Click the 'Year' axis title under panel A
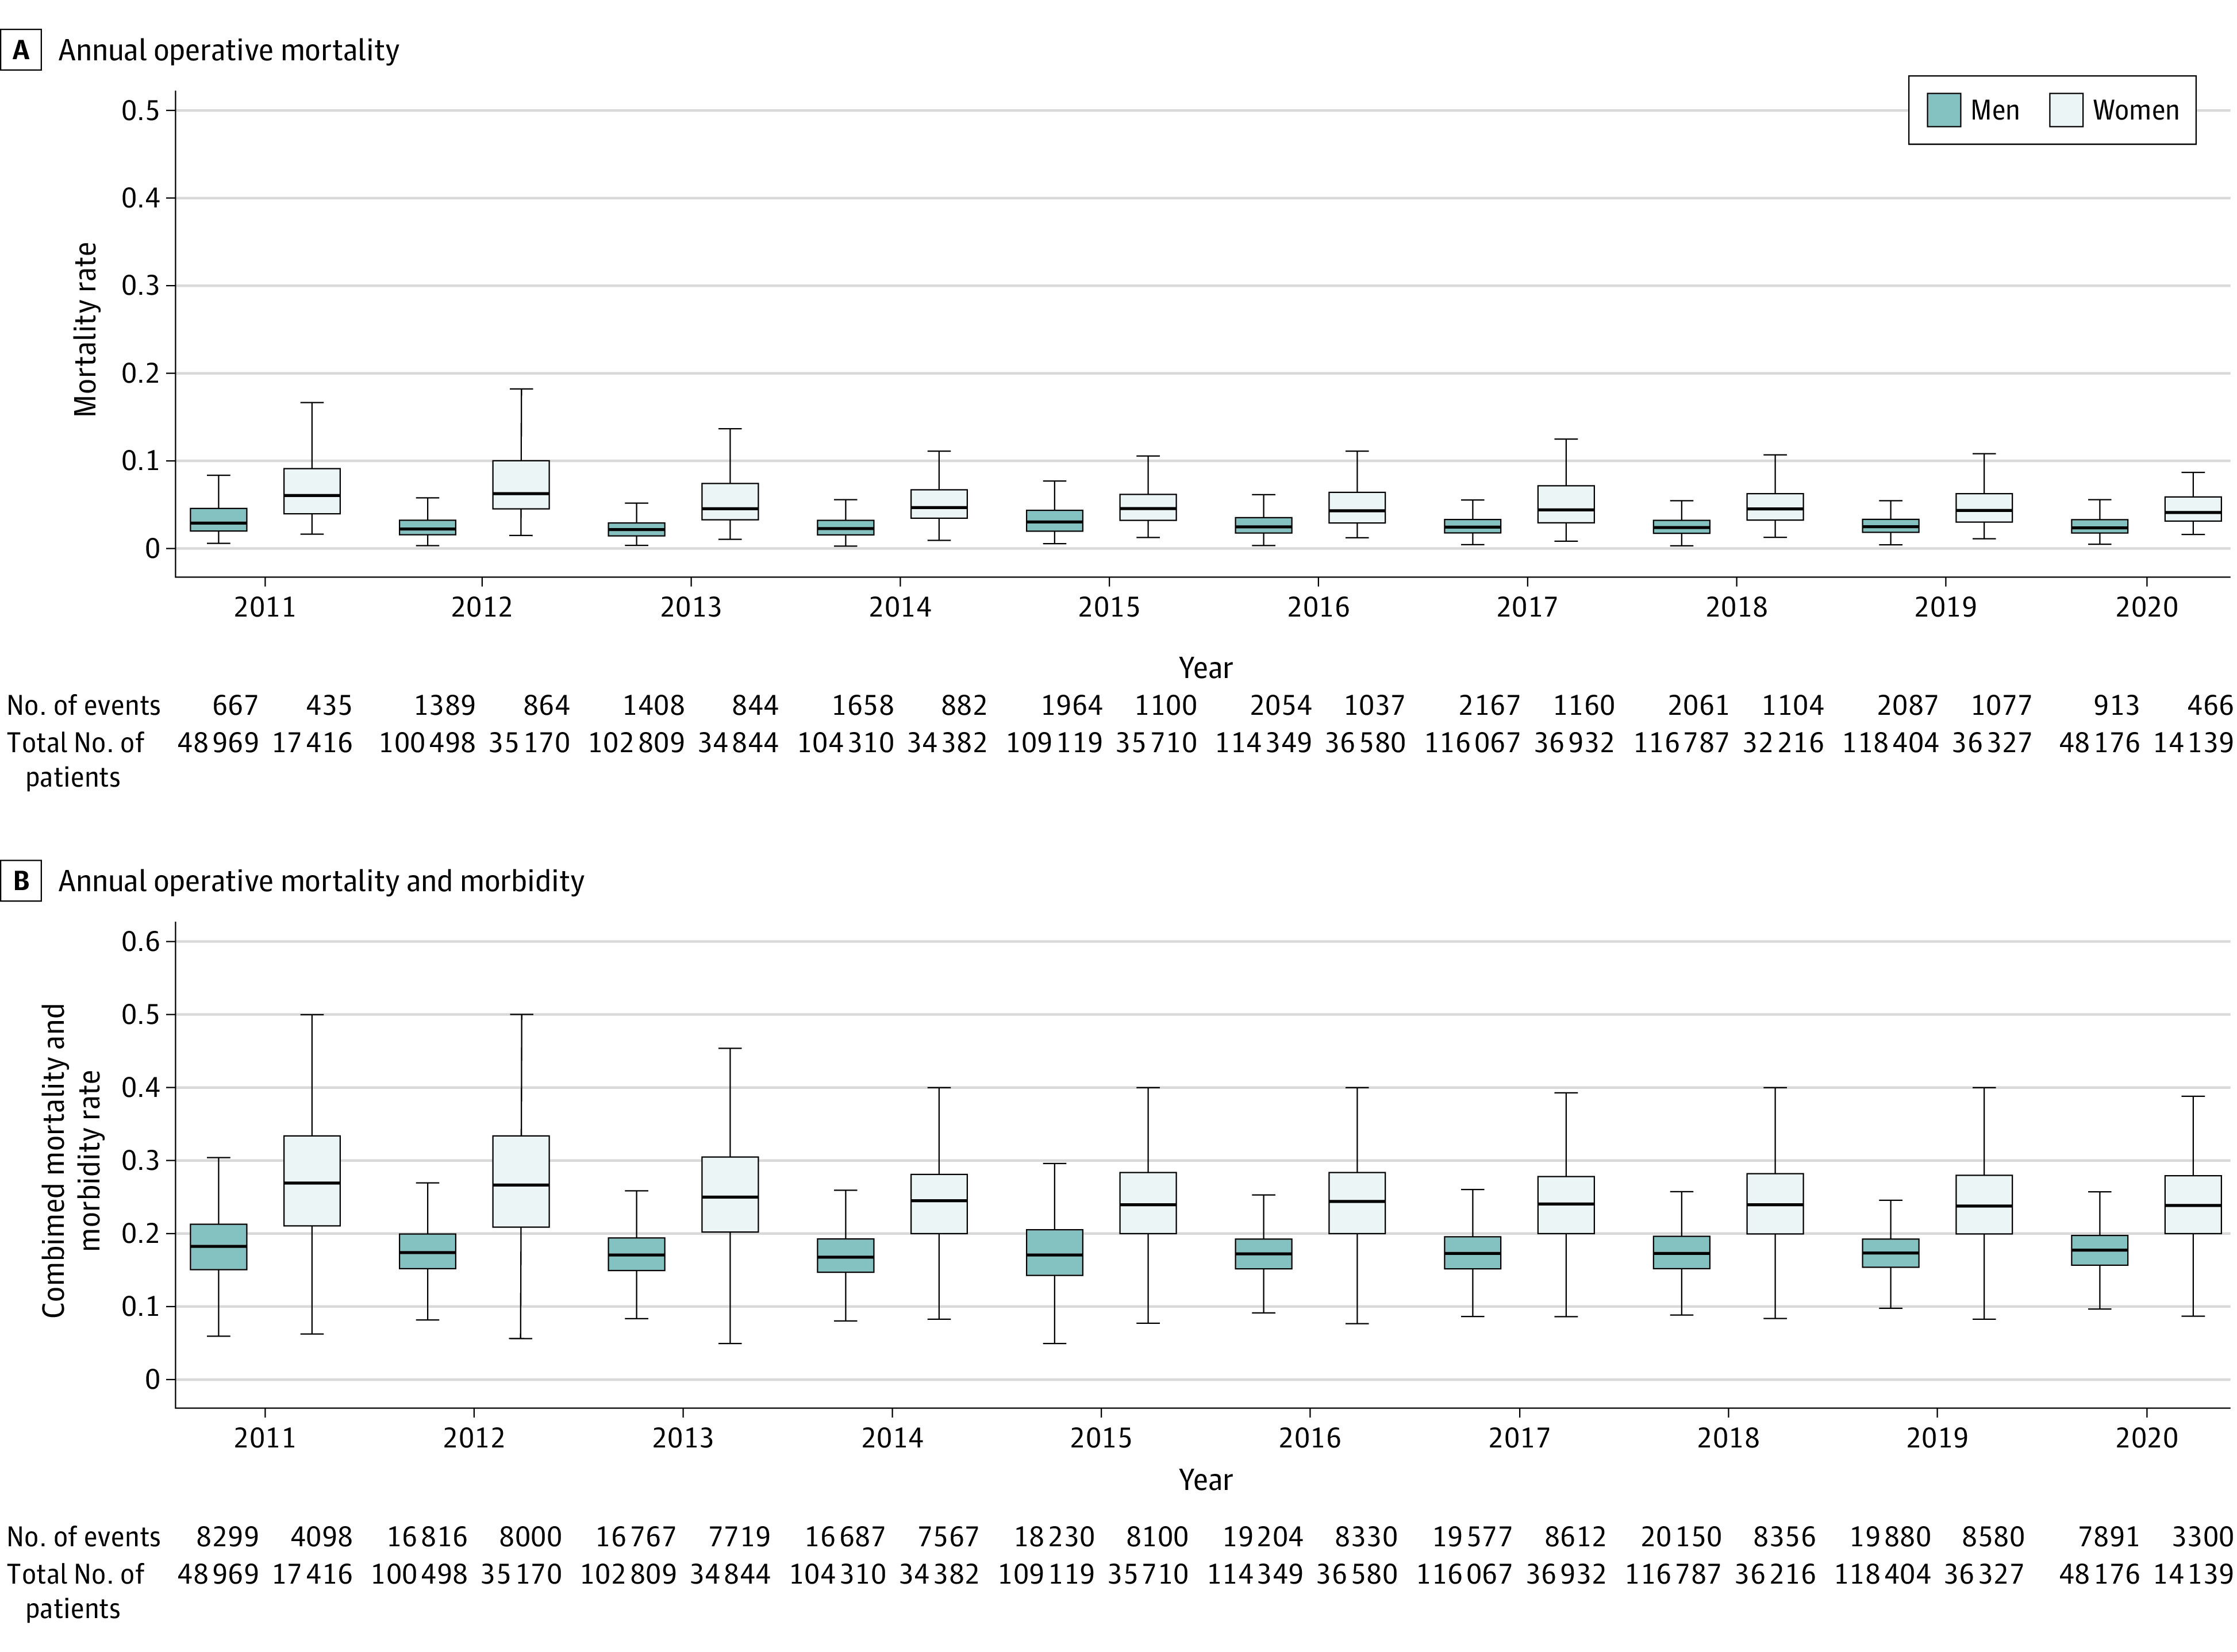This screenshot has height=1652, width=2237. [x=1206, y=668]
